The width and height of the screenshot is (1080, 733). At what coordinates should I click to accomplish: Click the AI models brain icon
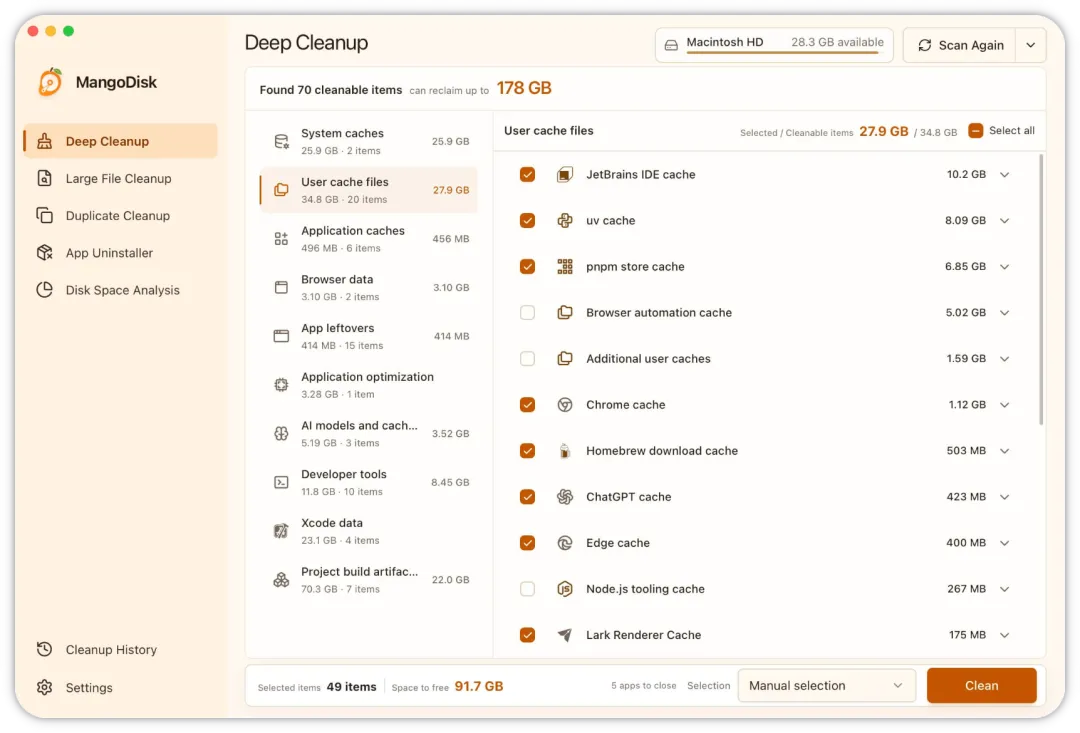[281, 433]
